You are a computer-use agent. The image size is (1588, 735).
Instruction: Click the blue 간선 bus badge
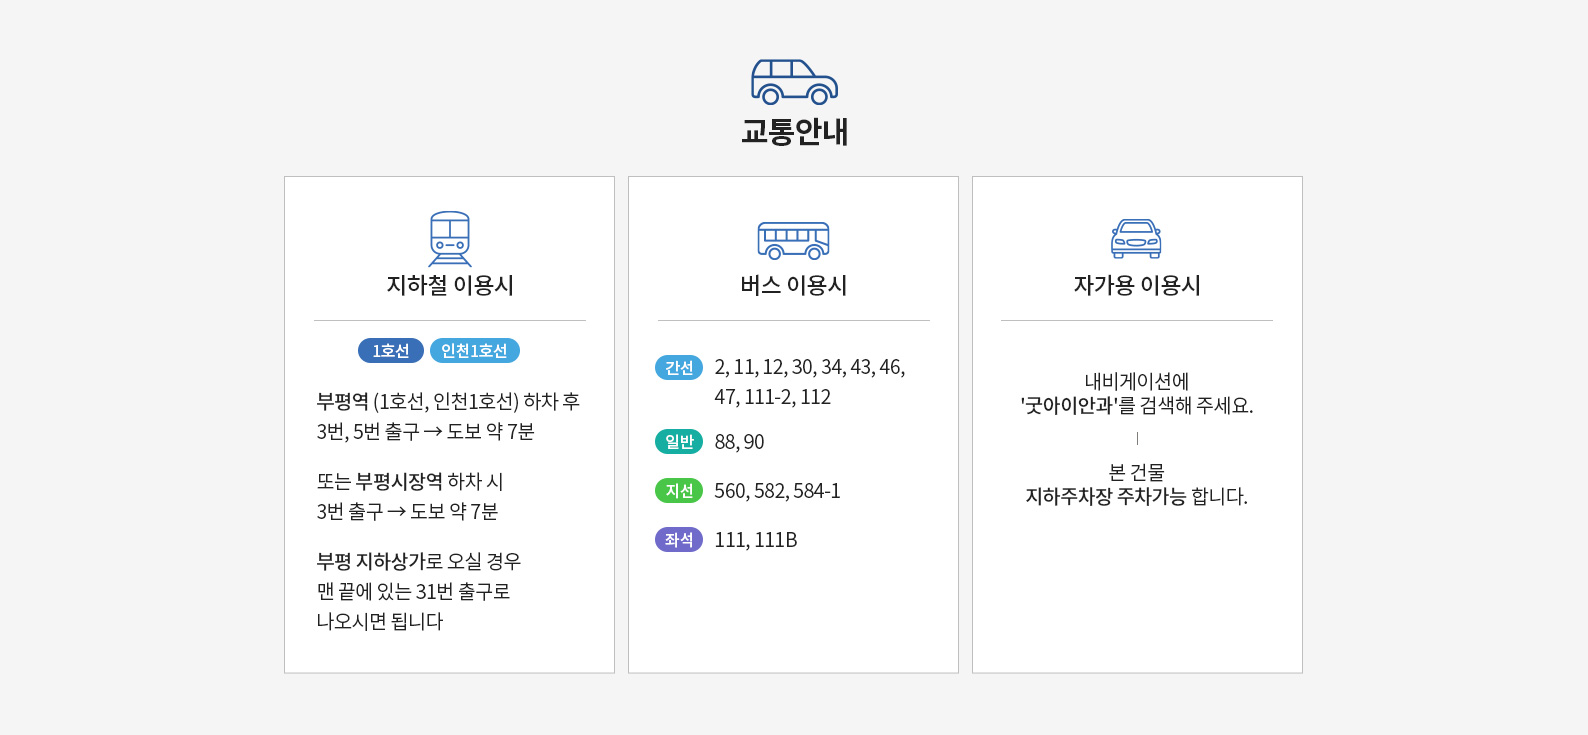[x=679, y=368]
